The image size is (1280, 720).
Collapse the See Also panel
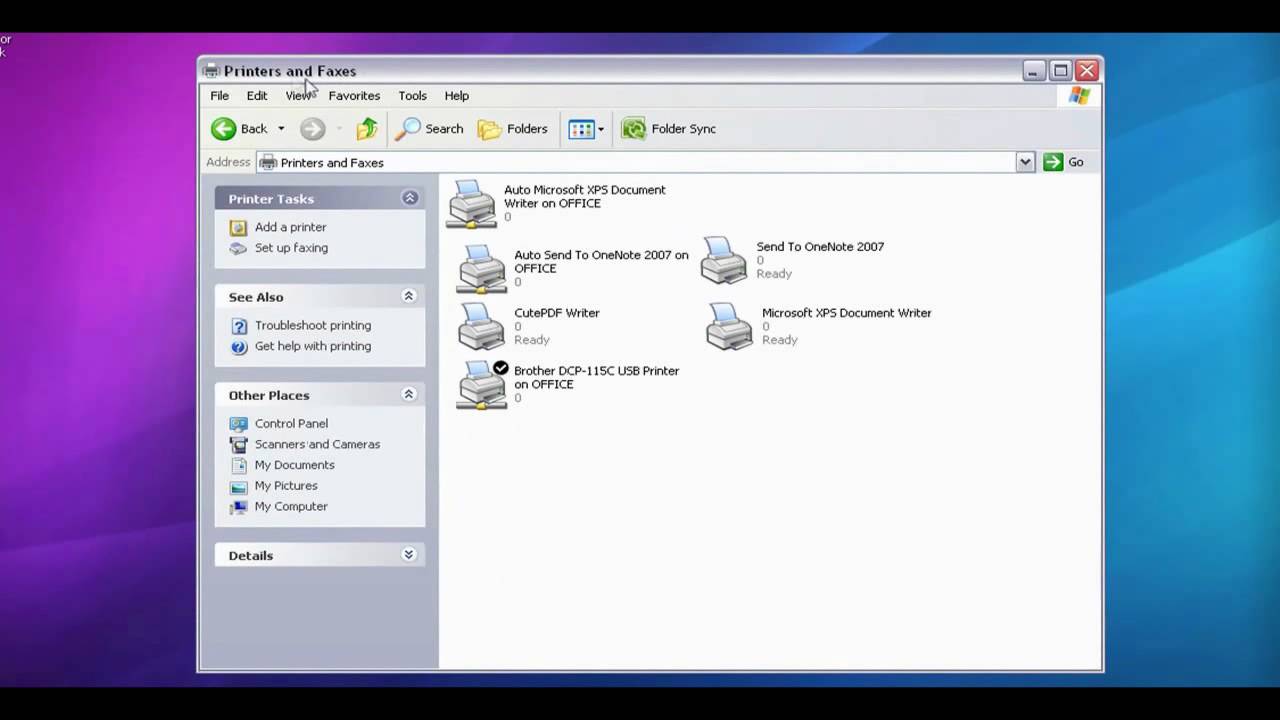[x=408, y=296]
